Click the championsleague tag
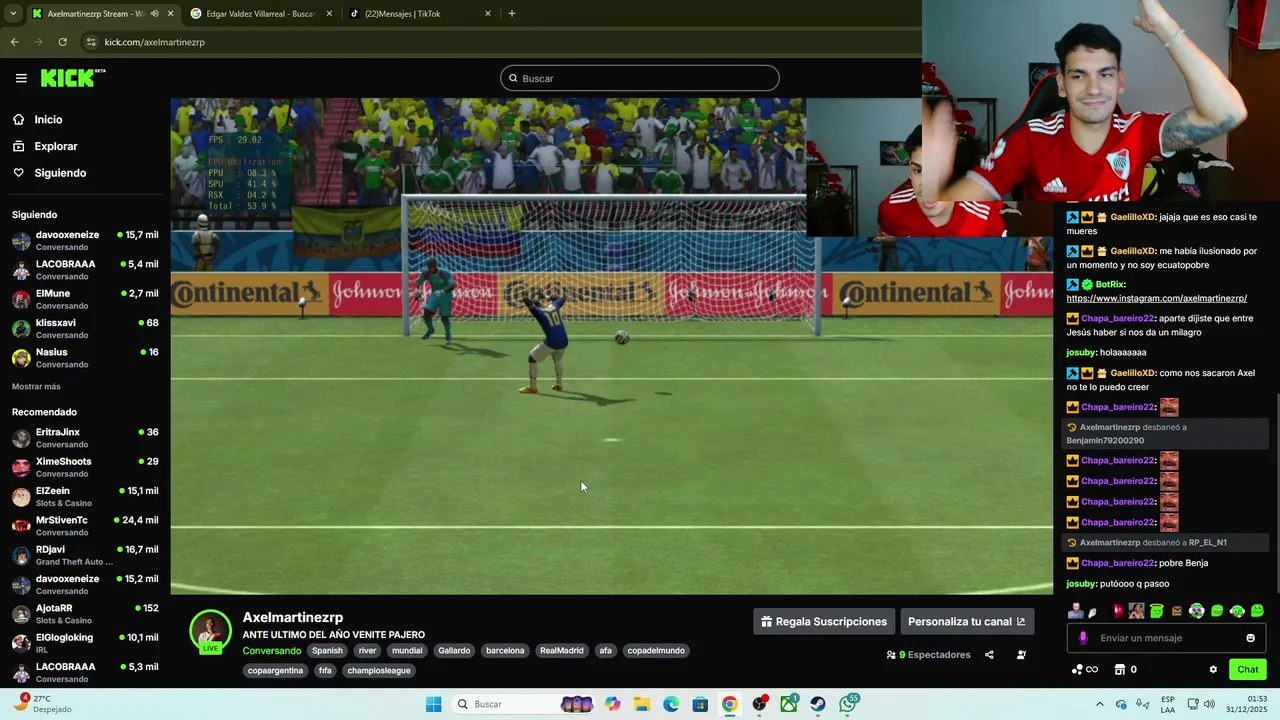The width and height of the screenshot is (1280, 720). coord(379,670)
